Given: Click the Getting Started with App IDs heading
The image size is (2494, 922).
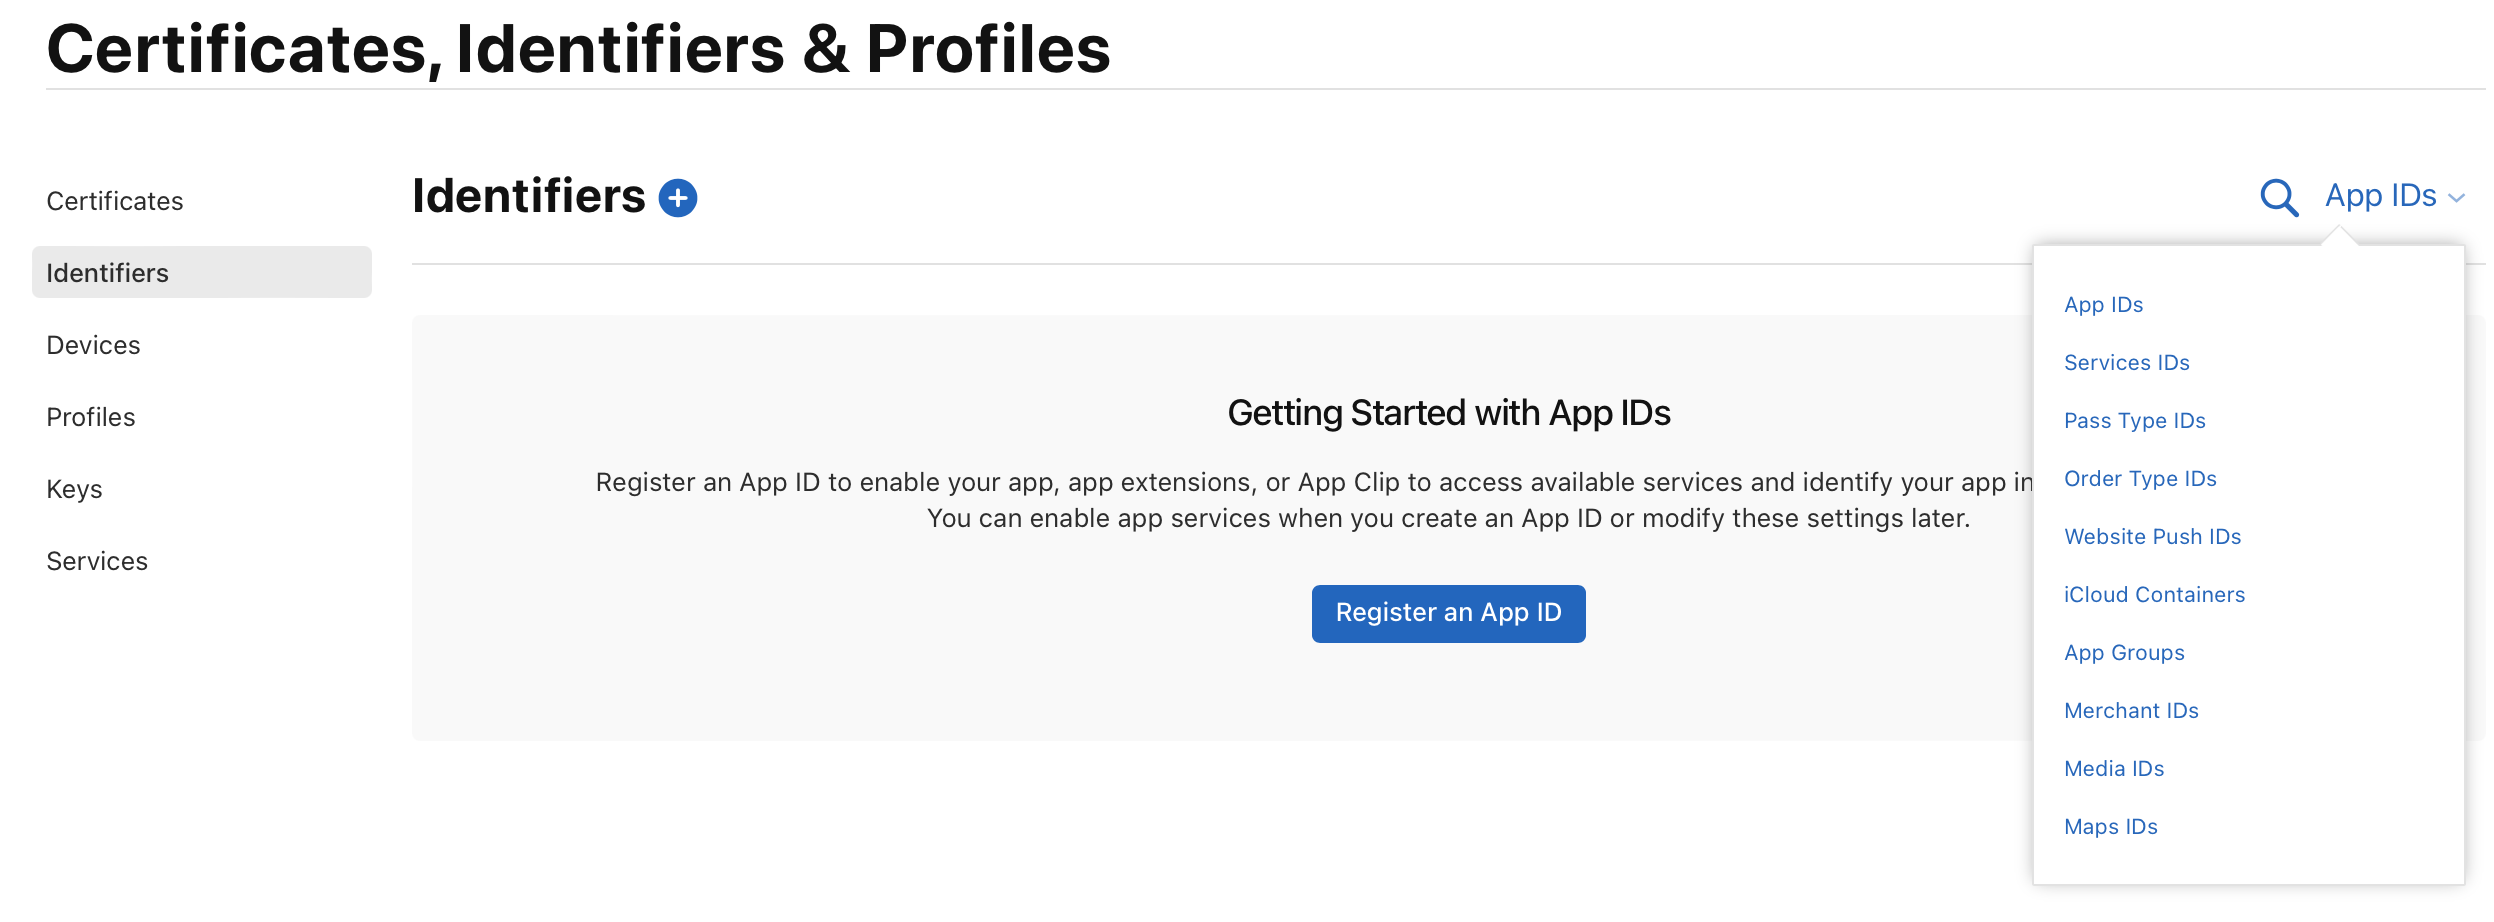Looking at the screenshot, I should tap(1449, 413).
